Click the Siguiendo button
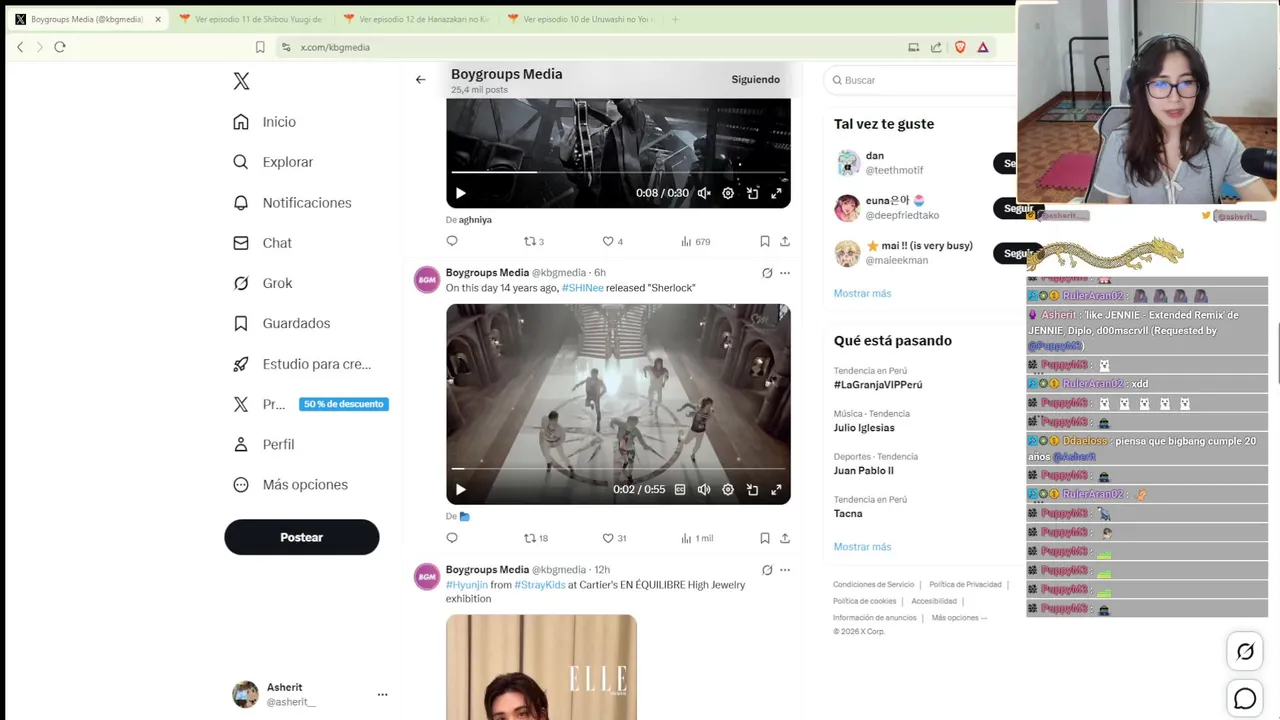 point(755,80)
